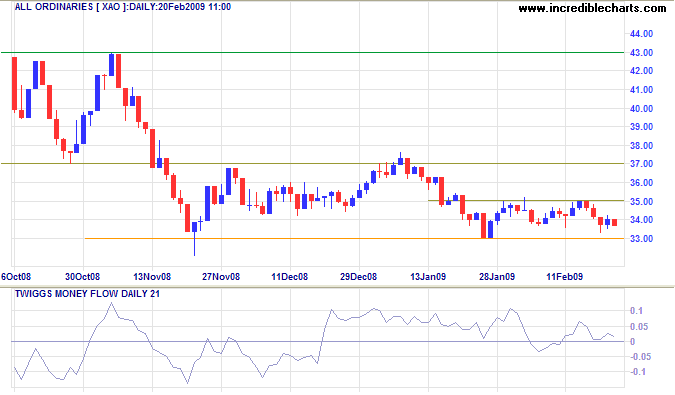This screenshot has width=675, height=395.
Task: Click the ALL ORDINARIES XAO chart title
Action: click(123, 7)
